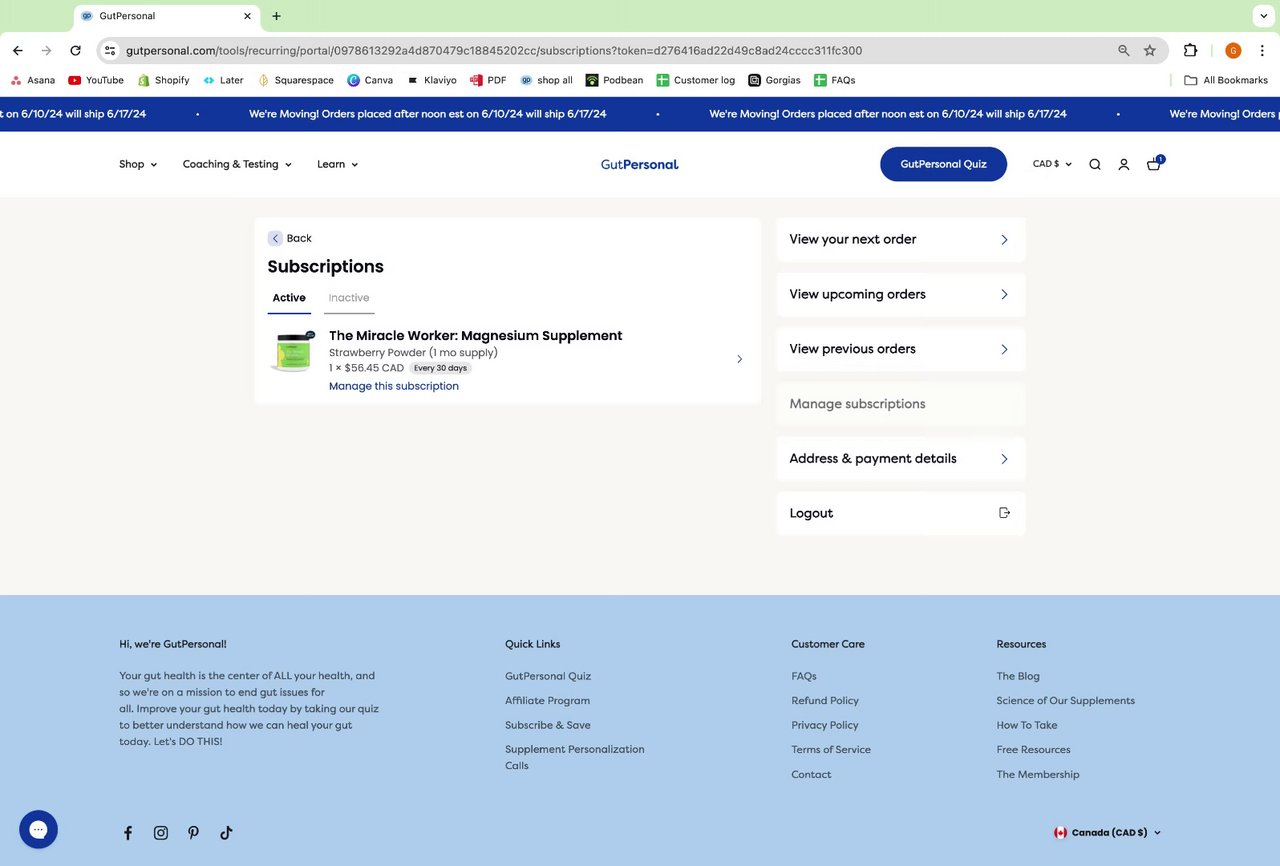The height and width of the screenshot is (866, 1280).
Task: Open View previous orders
Action: pyautogui.click(x=901, y=349)
